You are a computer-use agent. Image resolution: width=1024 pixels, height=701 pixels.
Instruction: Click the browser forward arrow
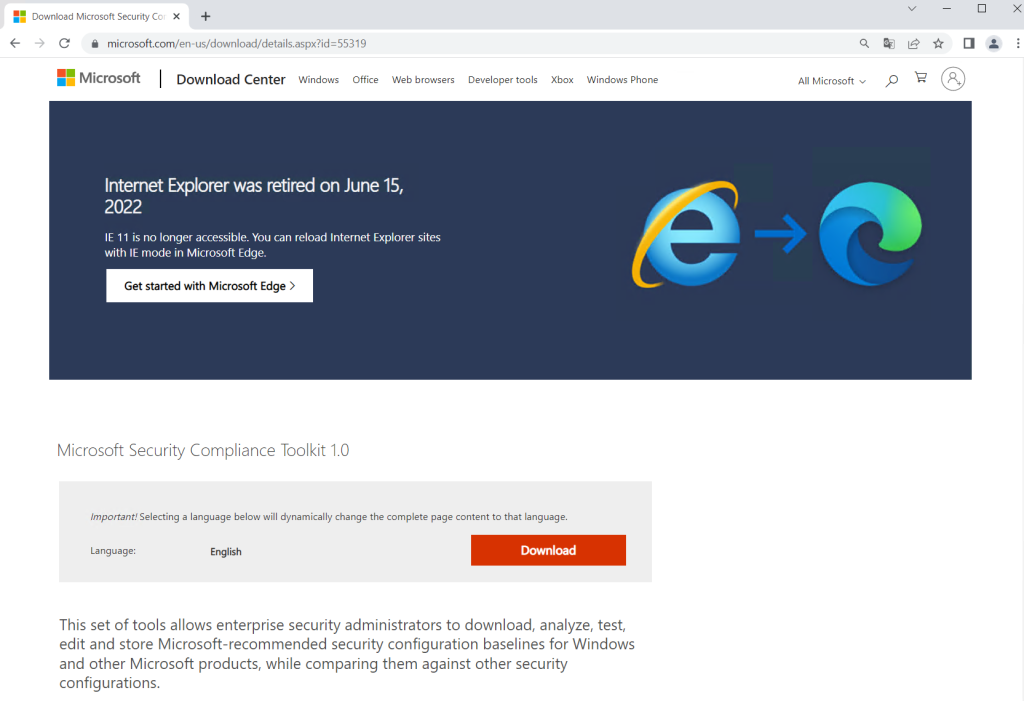pyautogui.click(x=40, y=43)
